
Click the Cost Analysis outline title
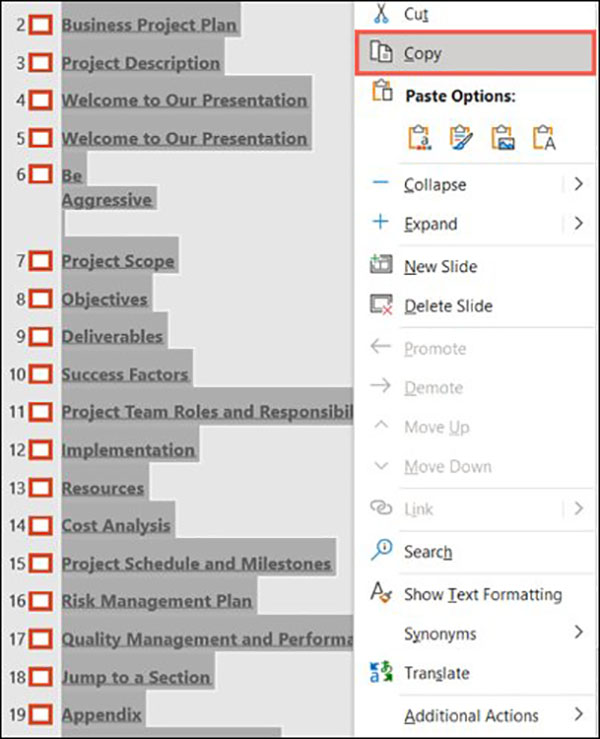point(116,525)
